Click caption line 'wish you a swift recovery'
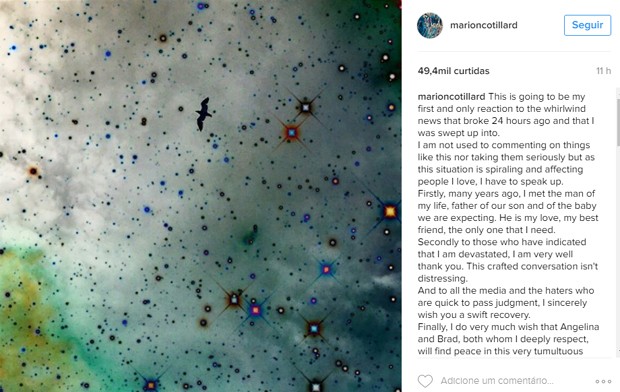Viewport: 620px width, 392px height. click(x=473, y=315)
